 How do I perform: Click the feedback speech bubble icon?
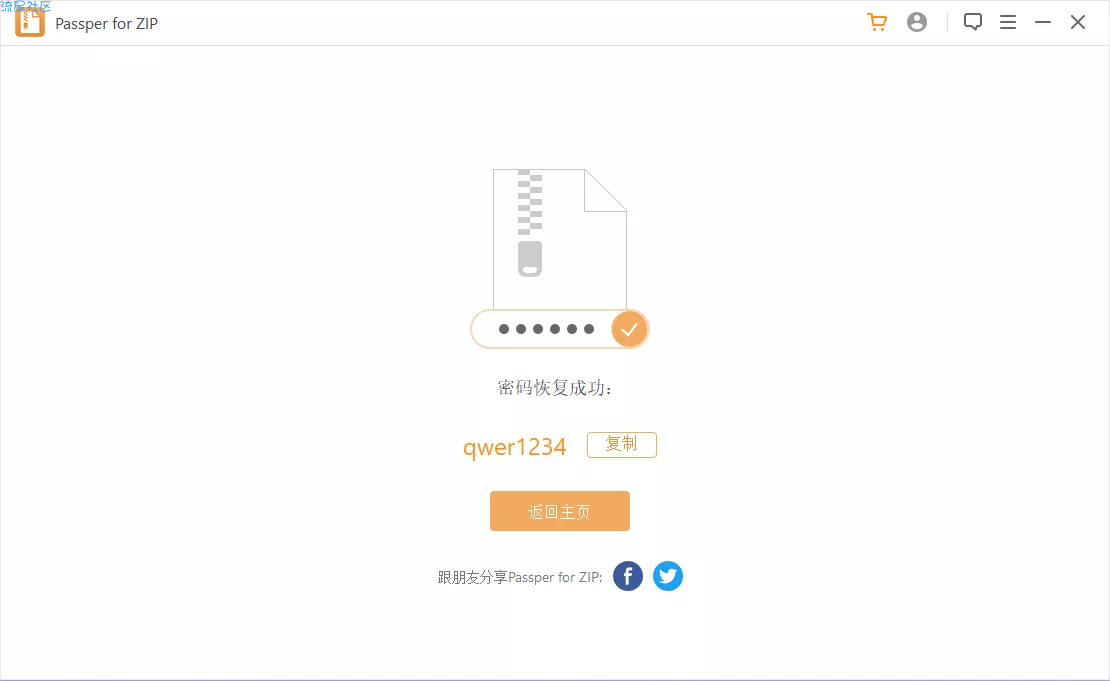973,22
